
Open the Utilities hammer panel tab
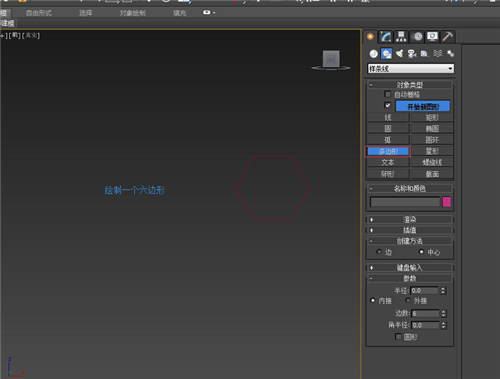tap(448, 37)
